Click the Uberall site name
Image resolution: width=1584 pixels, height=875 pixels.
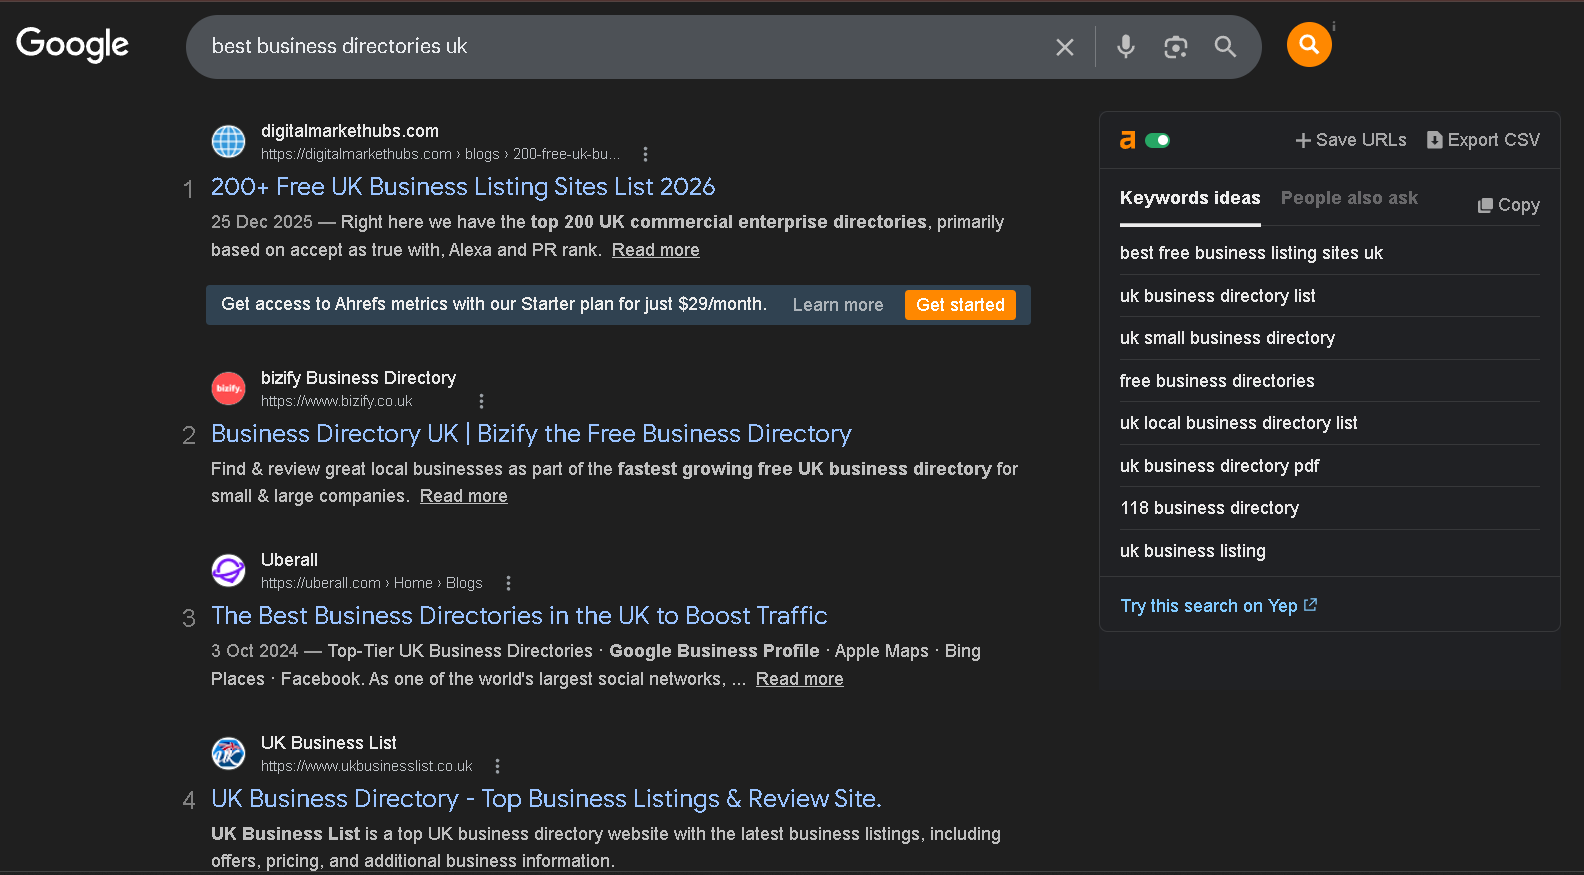(x=289, y=560)
